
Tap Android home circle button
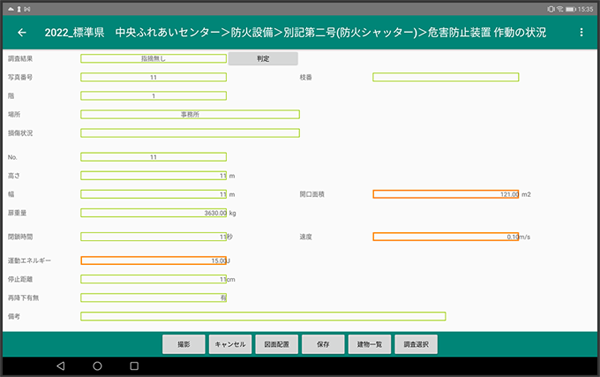(x=97, y=366)
